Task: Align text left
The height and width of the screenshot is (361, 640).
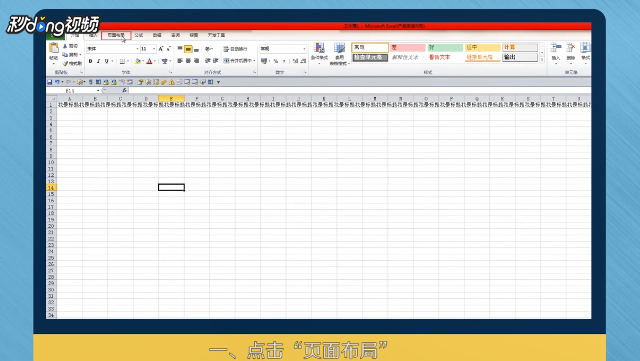Action: pyautogui.click(x=180, y=61)
